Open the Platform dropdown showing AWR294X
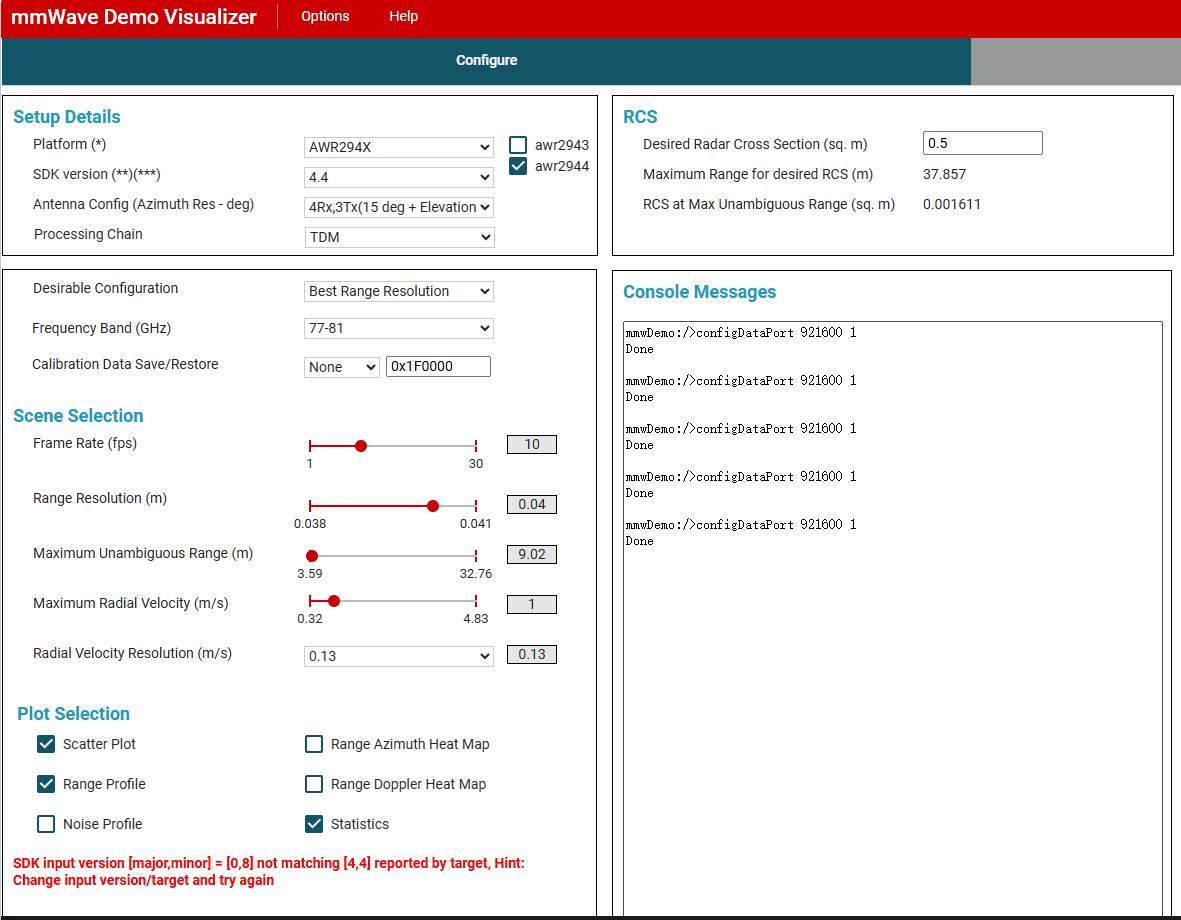The image size is (1181, 920). [x=398, y=147]
